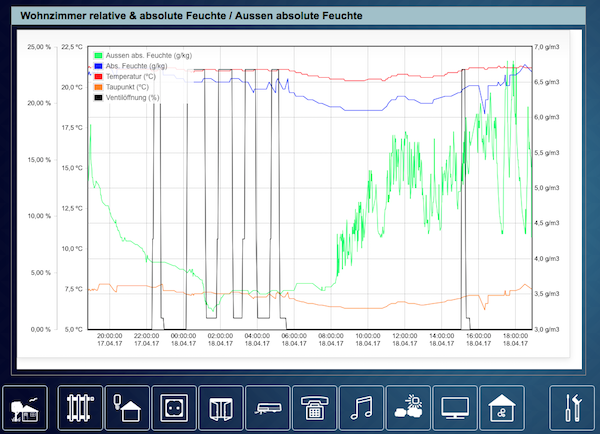Image resolution: width=600 pixels, height=434 pixels.
Task: Click the 14:00:00 18.04.17 time label
Action: point(442,339)
